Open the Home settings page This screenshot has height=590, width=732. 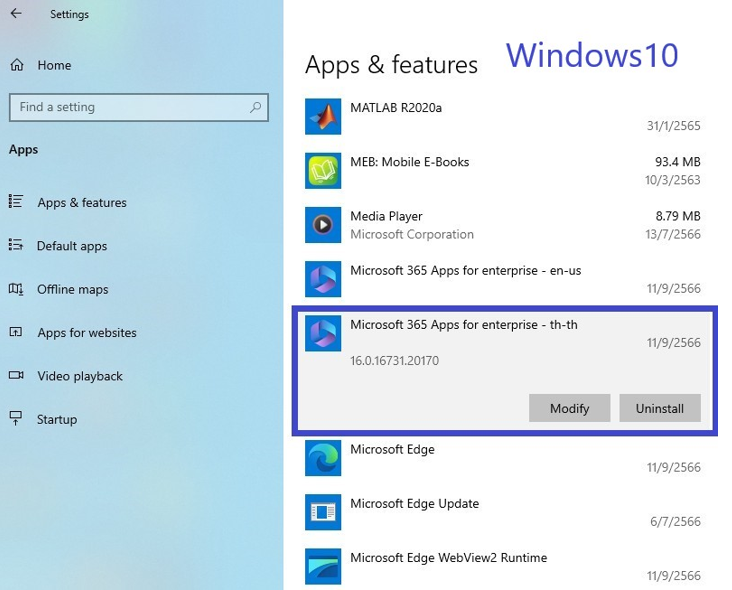click(54, 65)
